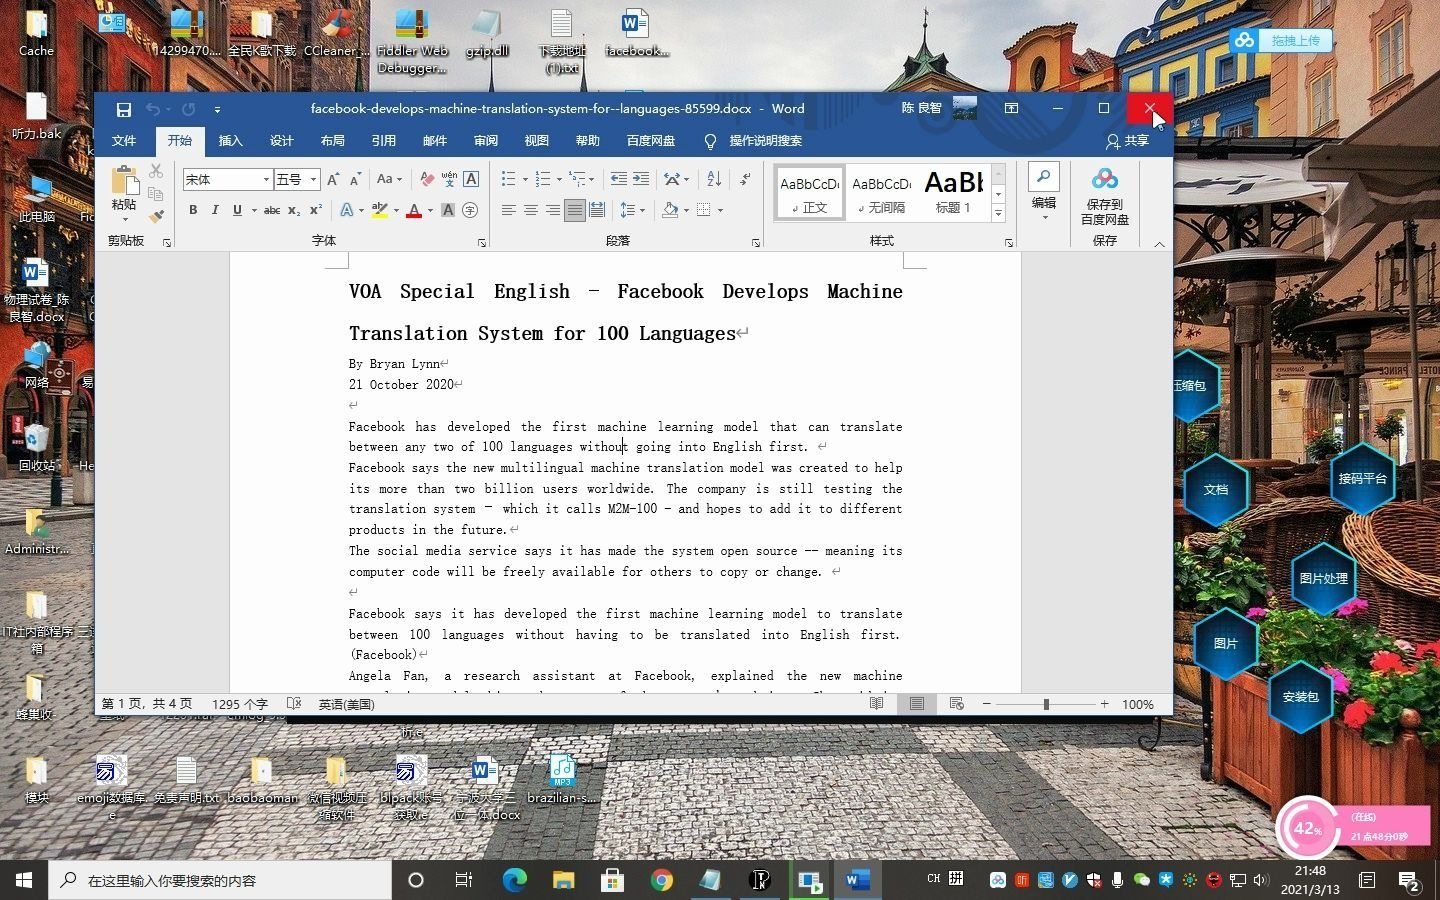Viewport: 1440px width, 900px height.
Task: Click the Save icon in the quick access toolbar
Action: 124,109
